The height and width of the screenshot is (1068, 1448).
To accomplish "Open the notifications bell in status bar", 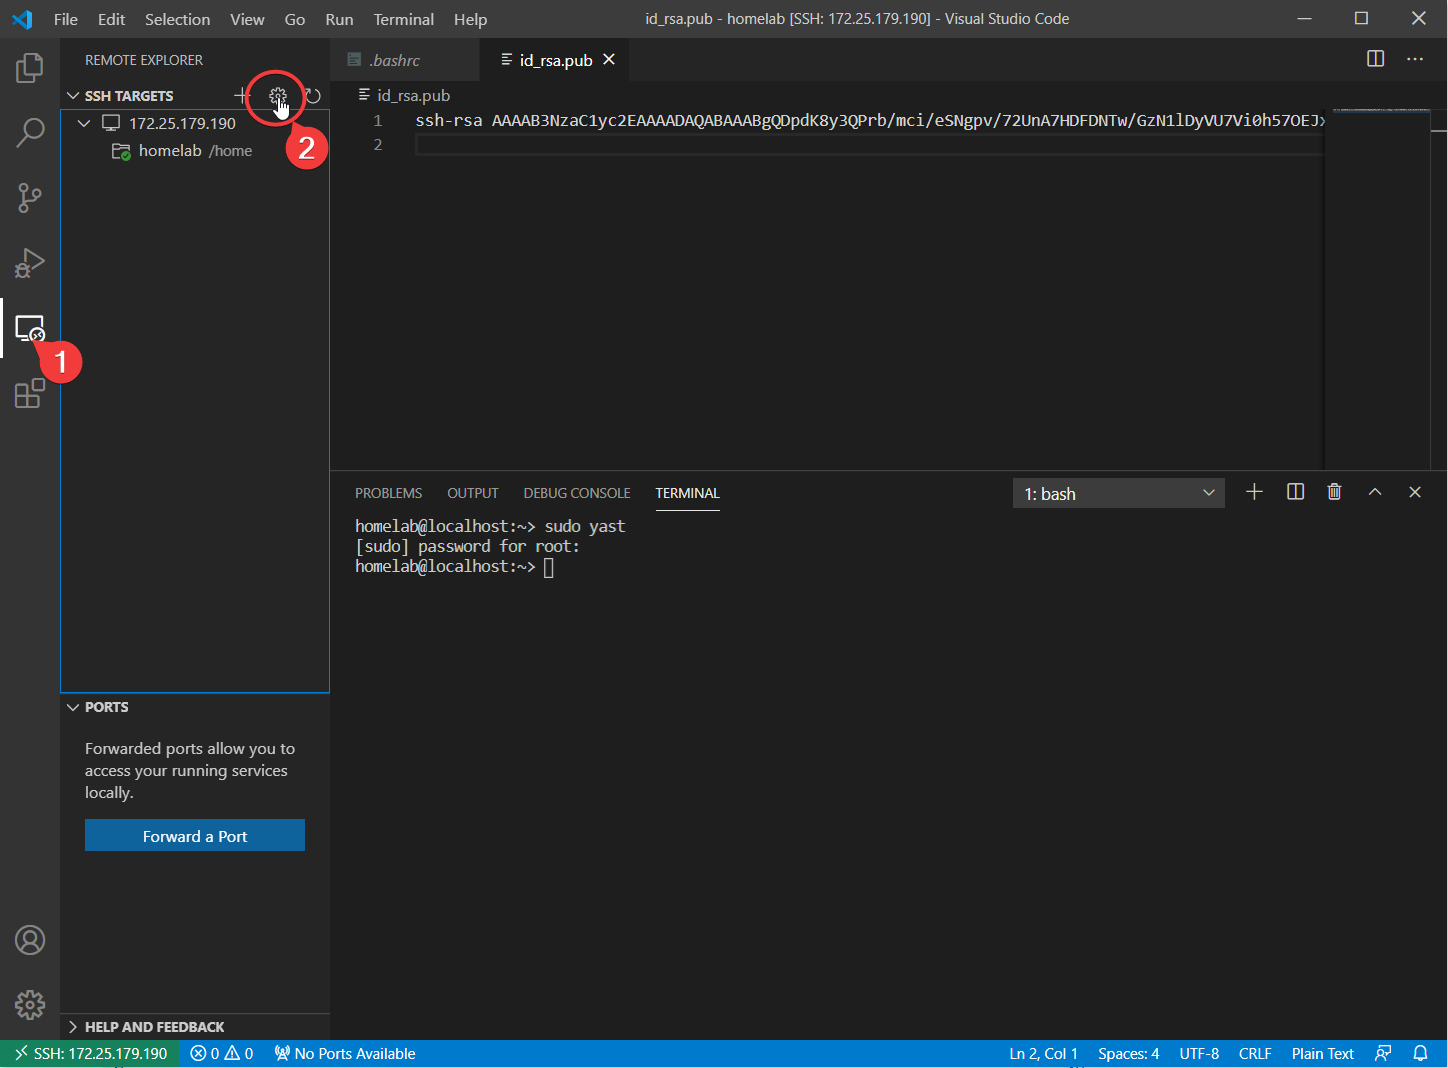I will pos(1420,1053).
